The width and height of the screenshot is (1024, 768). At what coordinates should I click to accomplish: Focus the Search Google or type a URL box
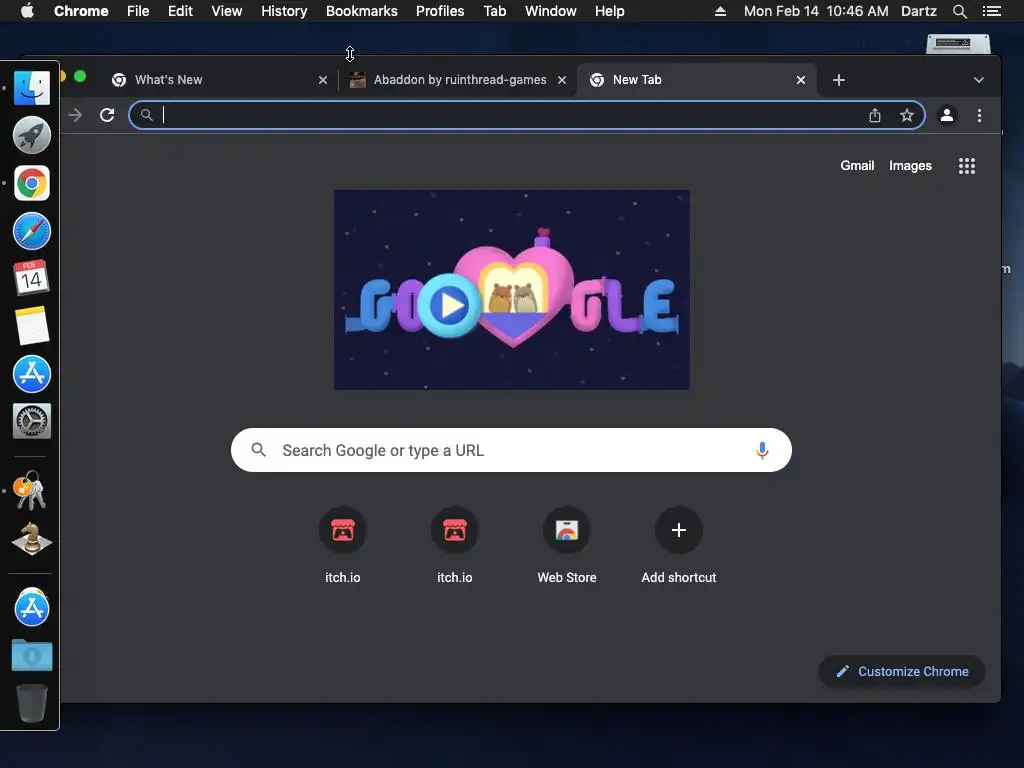point(511,450)
